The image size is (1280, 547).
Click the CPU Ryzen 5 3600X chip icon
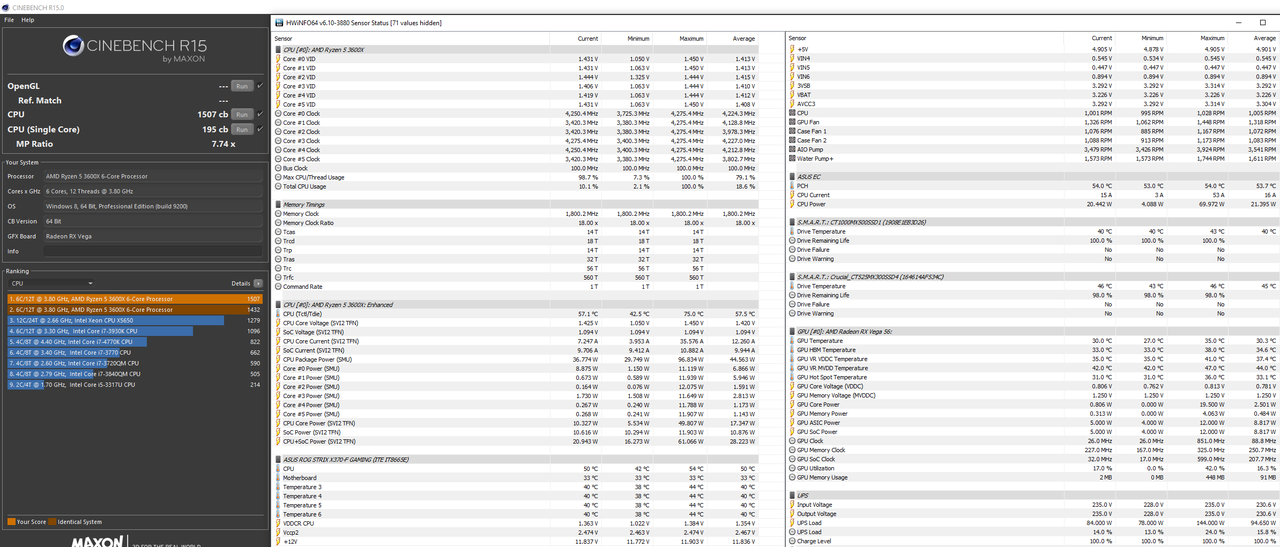[278, 46]
